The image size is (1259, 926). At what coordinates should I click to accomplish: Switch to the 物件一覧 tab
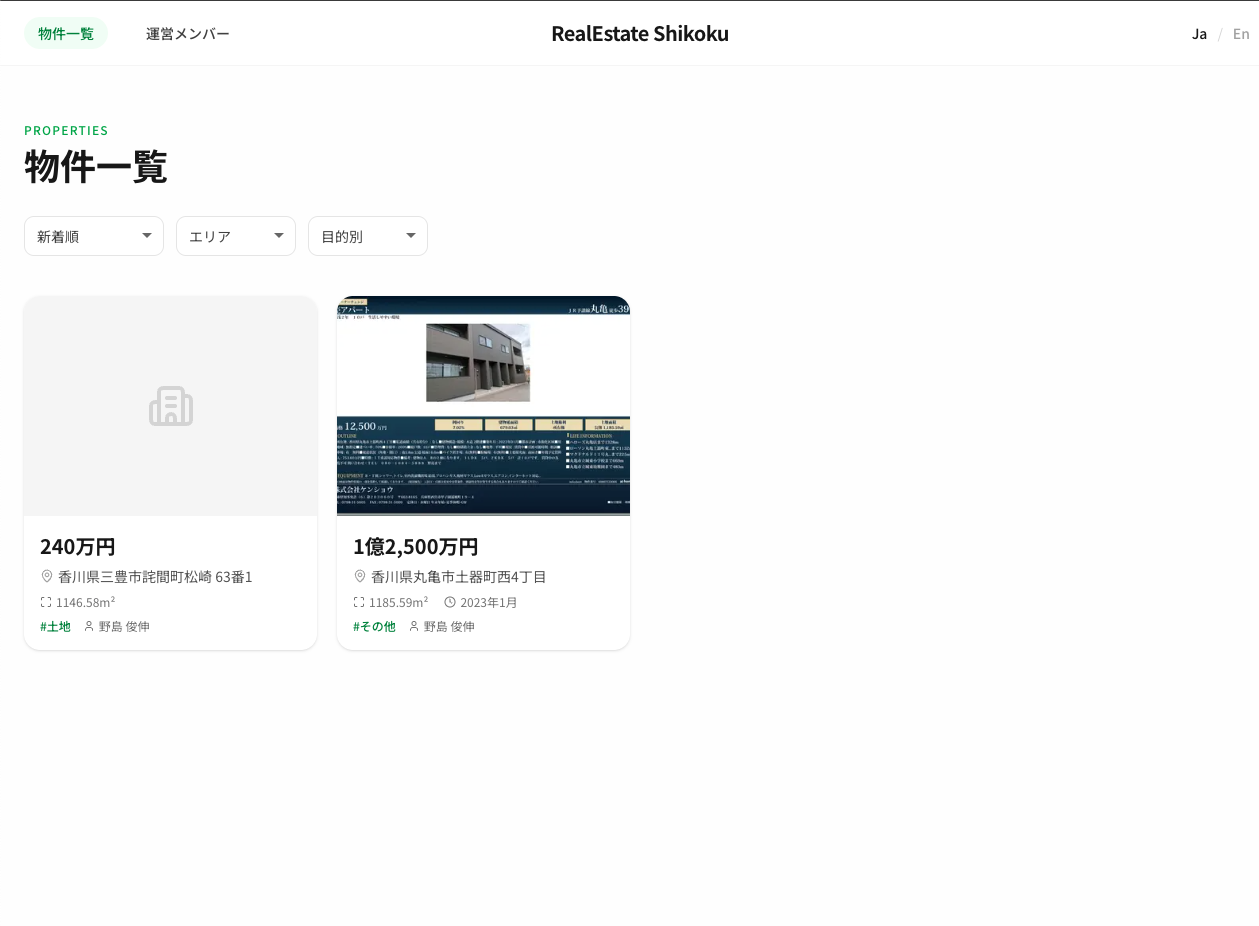pos(66,33)
